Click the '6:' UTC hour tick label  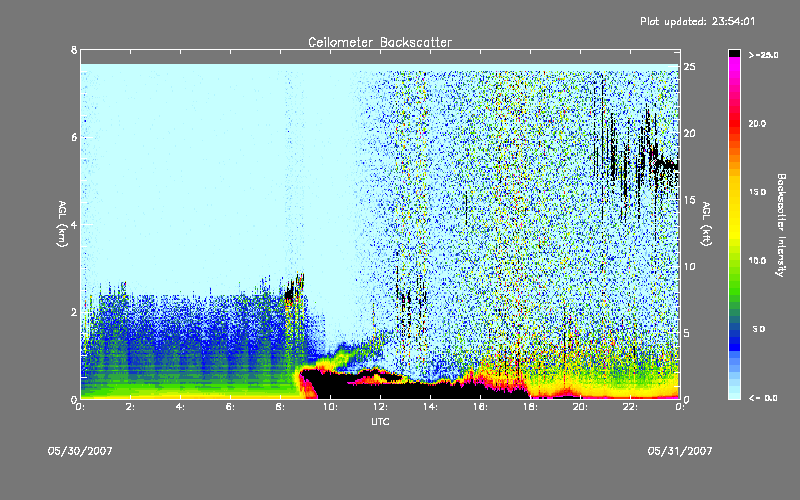pyautogui.click(x=231, y=407)
